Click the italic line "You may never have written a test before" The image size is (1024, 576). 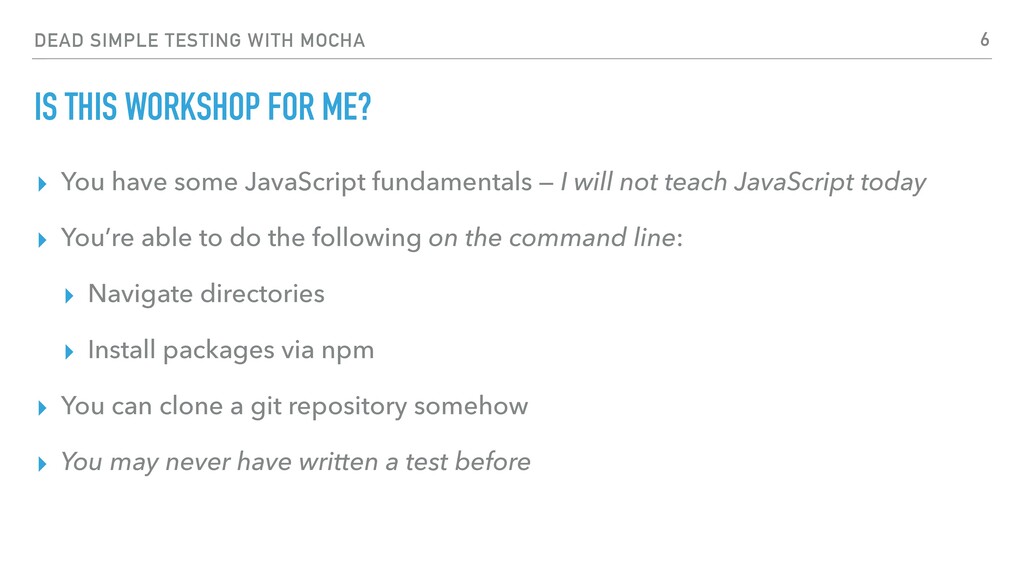pyautogui.click(x=296, y=462)
